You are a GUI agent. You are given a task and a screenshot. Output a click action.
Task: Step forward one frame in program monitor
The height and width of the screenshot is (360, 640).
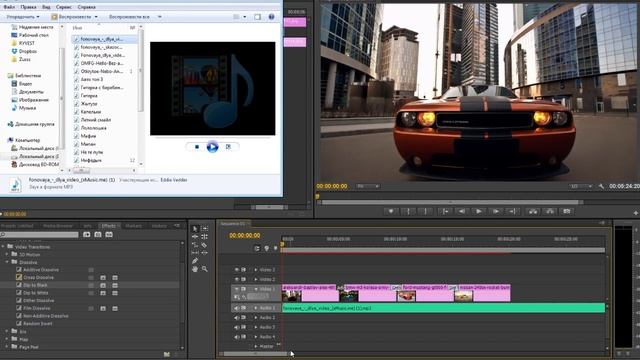coord(496,211)
